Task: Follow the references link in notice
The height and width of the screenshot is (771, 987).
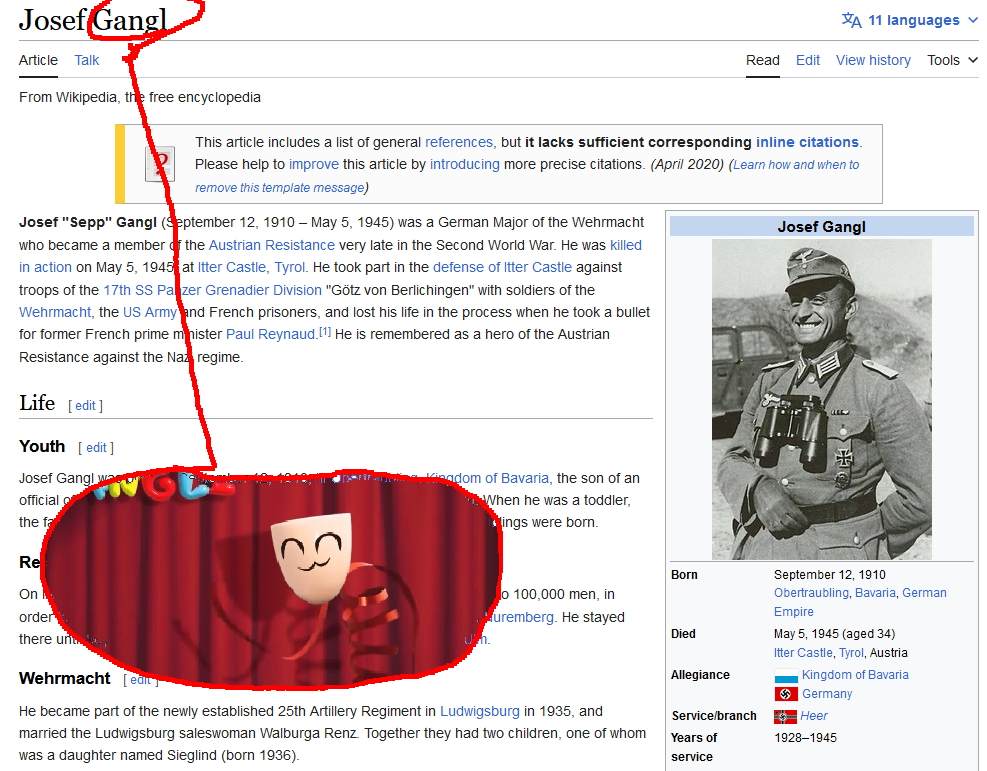Action: click(458, 142)
